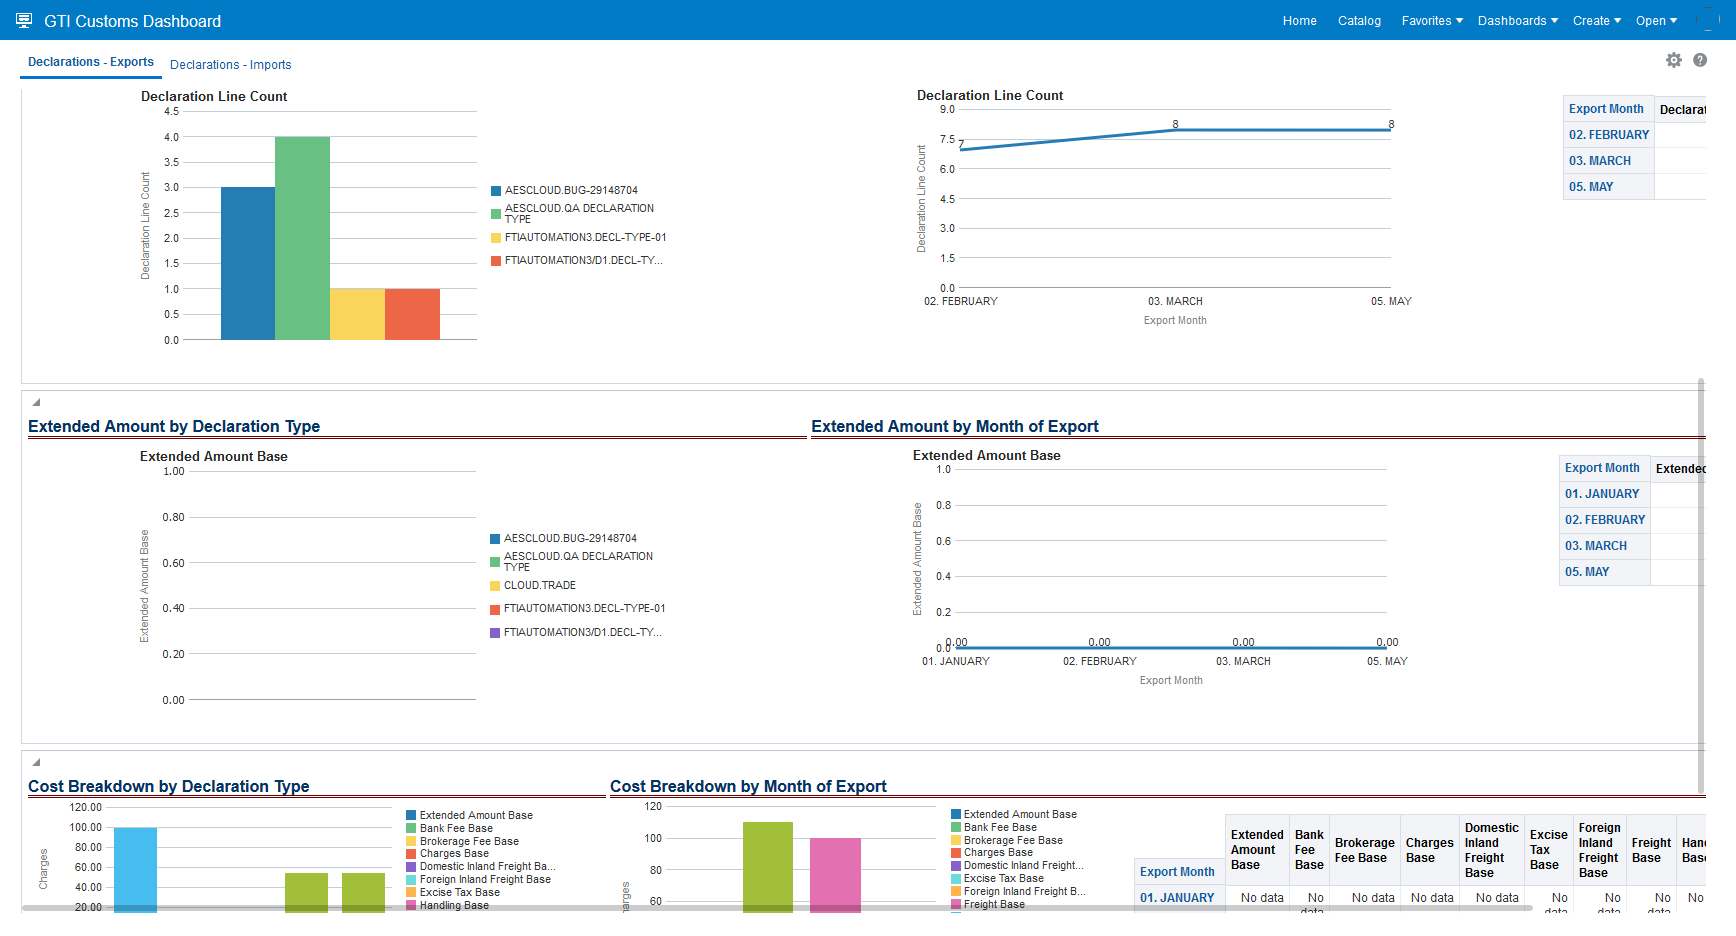Viewport: 1736px width, 936px height.
Task: Click Export Month header in Cost Breakdown table
Action: click(1177, 872)
